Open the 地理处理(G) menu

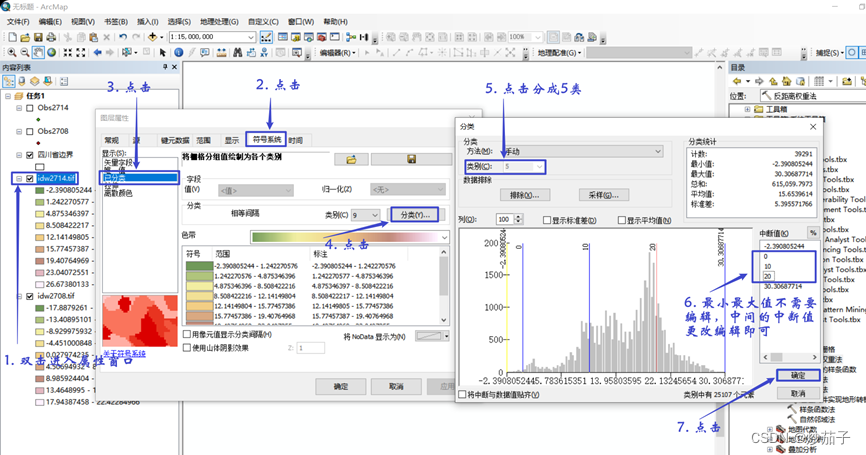tap(219, 22)
